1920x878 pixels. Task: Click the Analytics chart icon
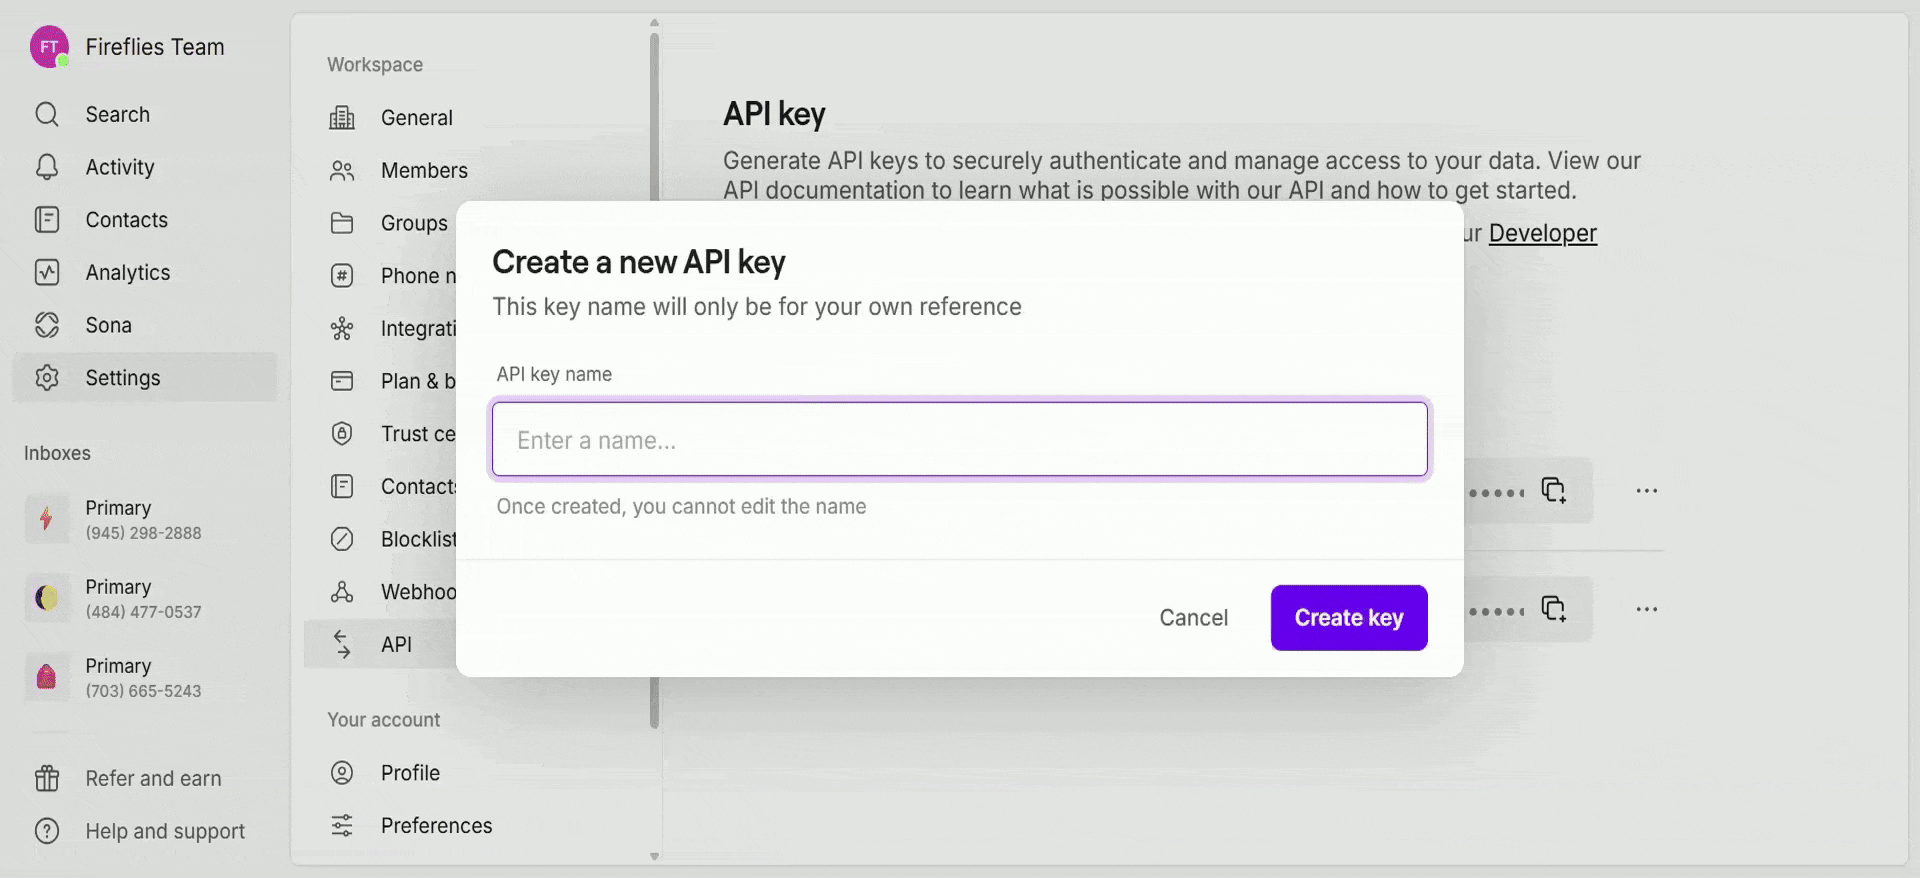tap(47, 272)
